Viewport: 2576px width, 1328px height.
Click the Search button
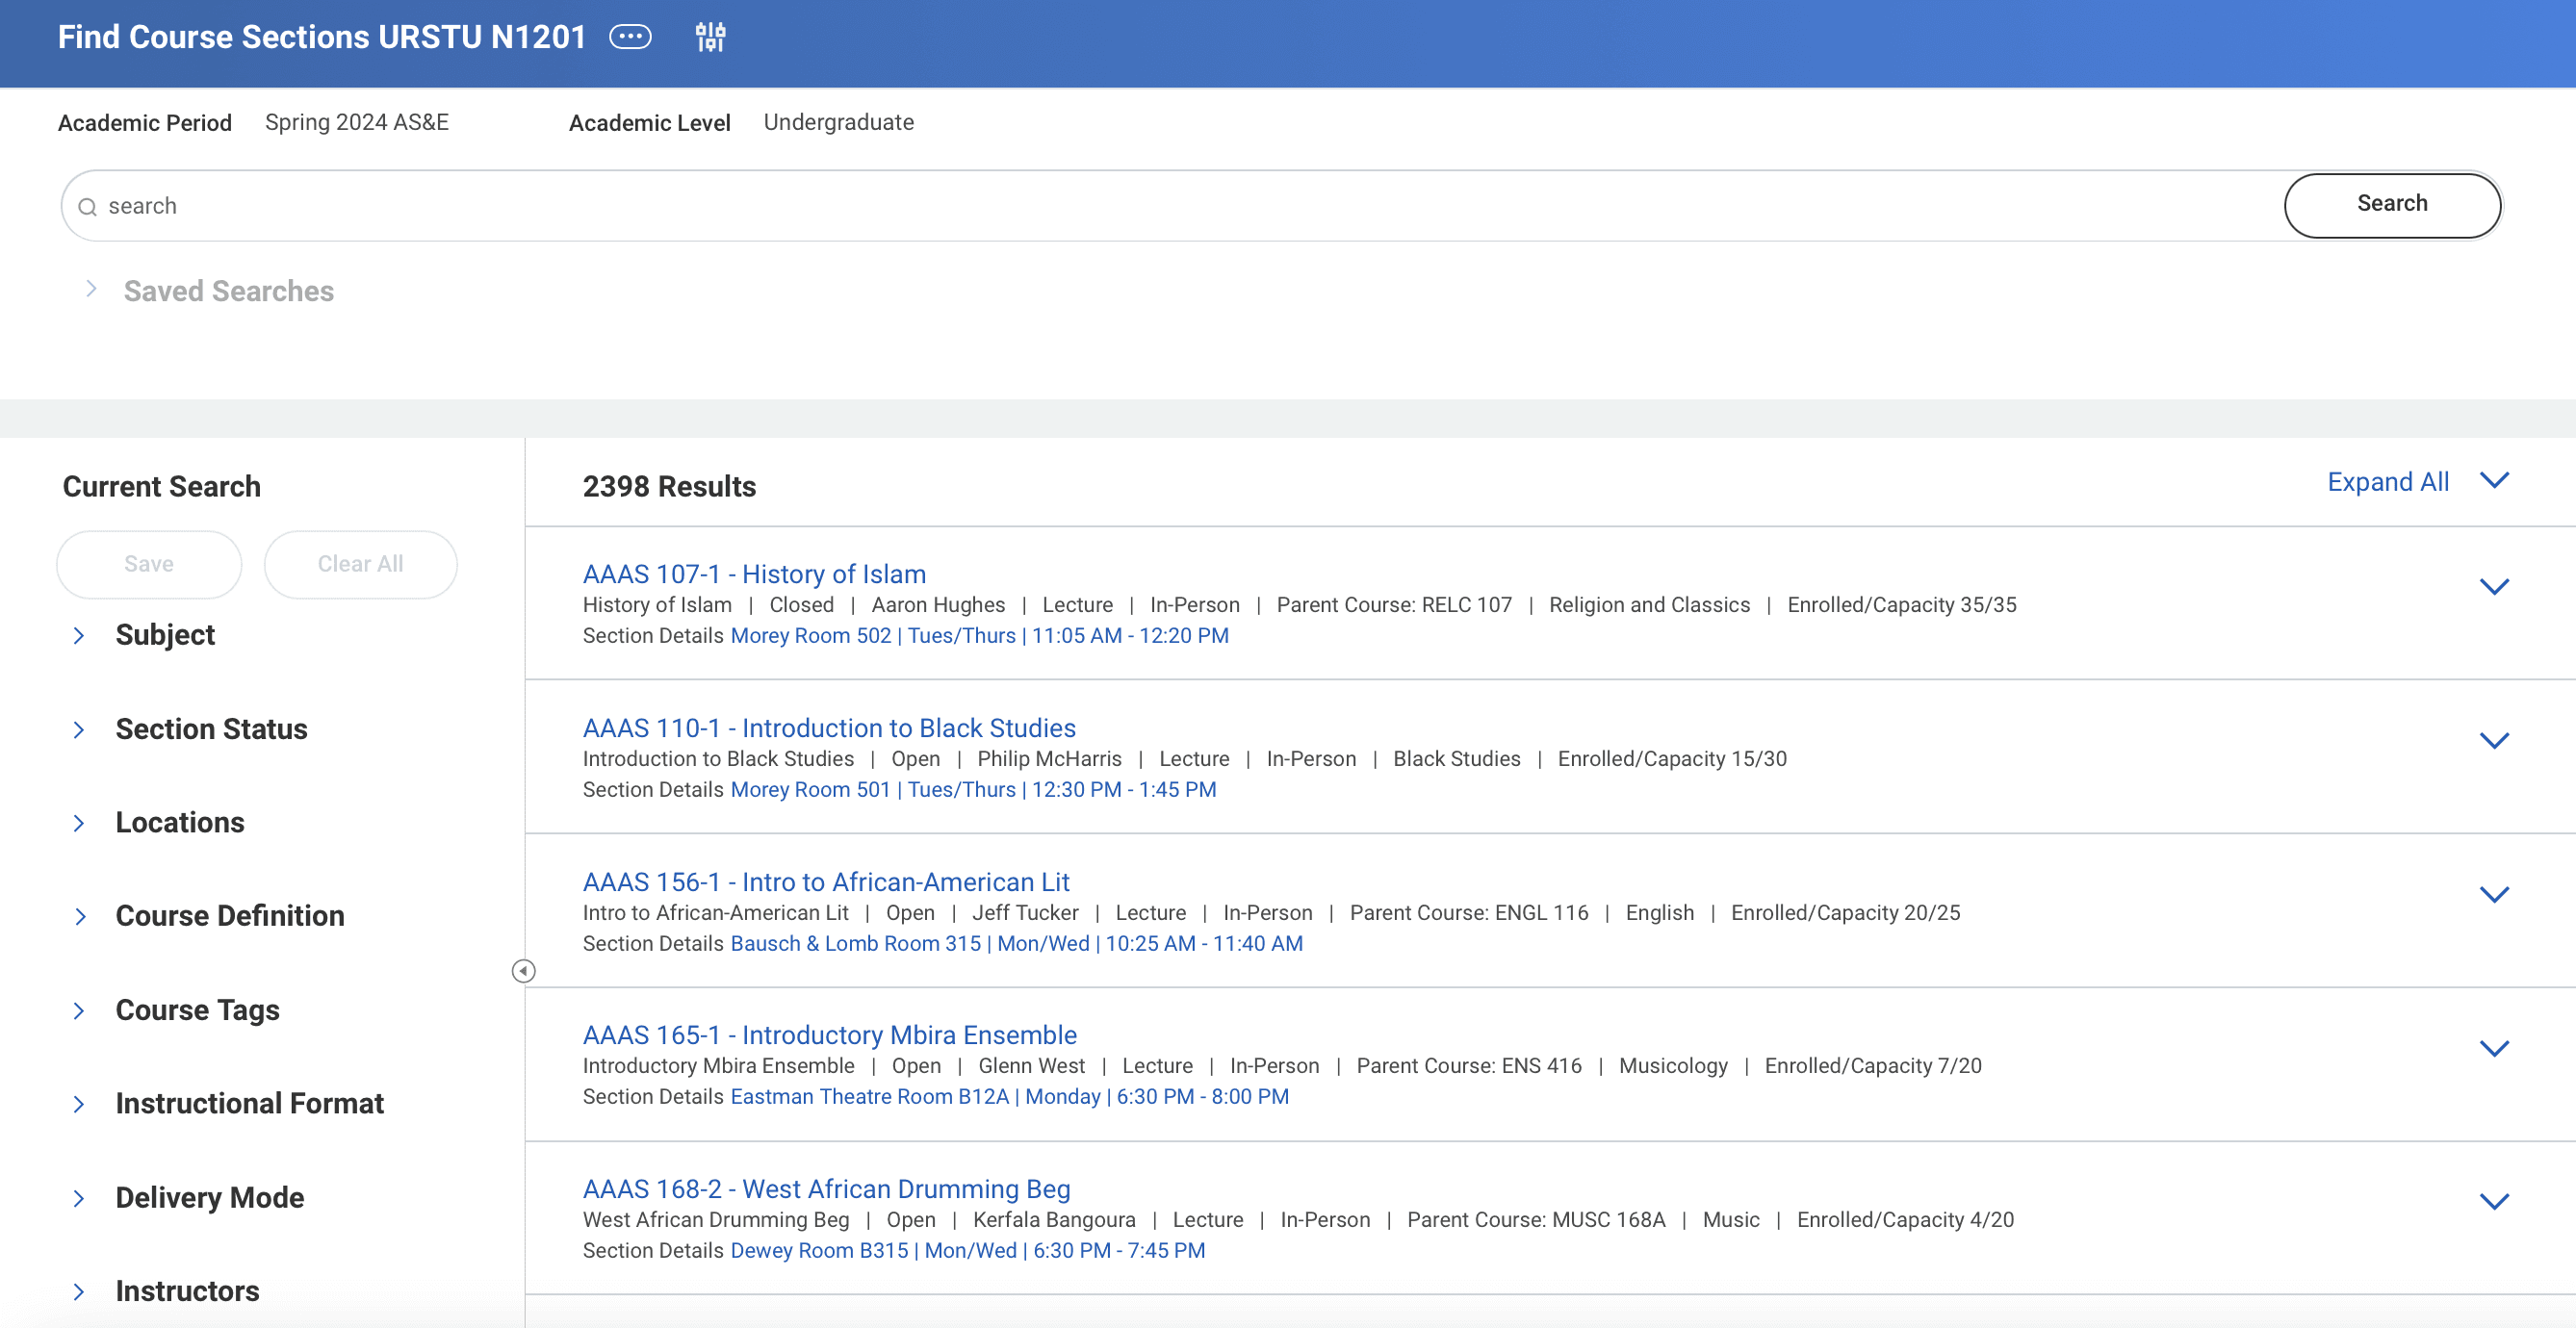point(2391,204)
